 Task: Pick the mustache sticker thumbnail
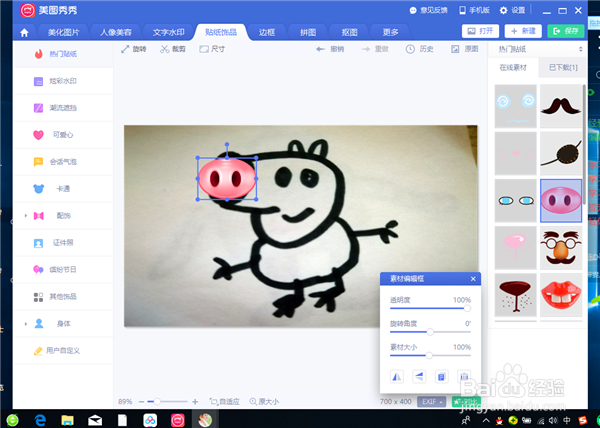click(x=561, y=106)
